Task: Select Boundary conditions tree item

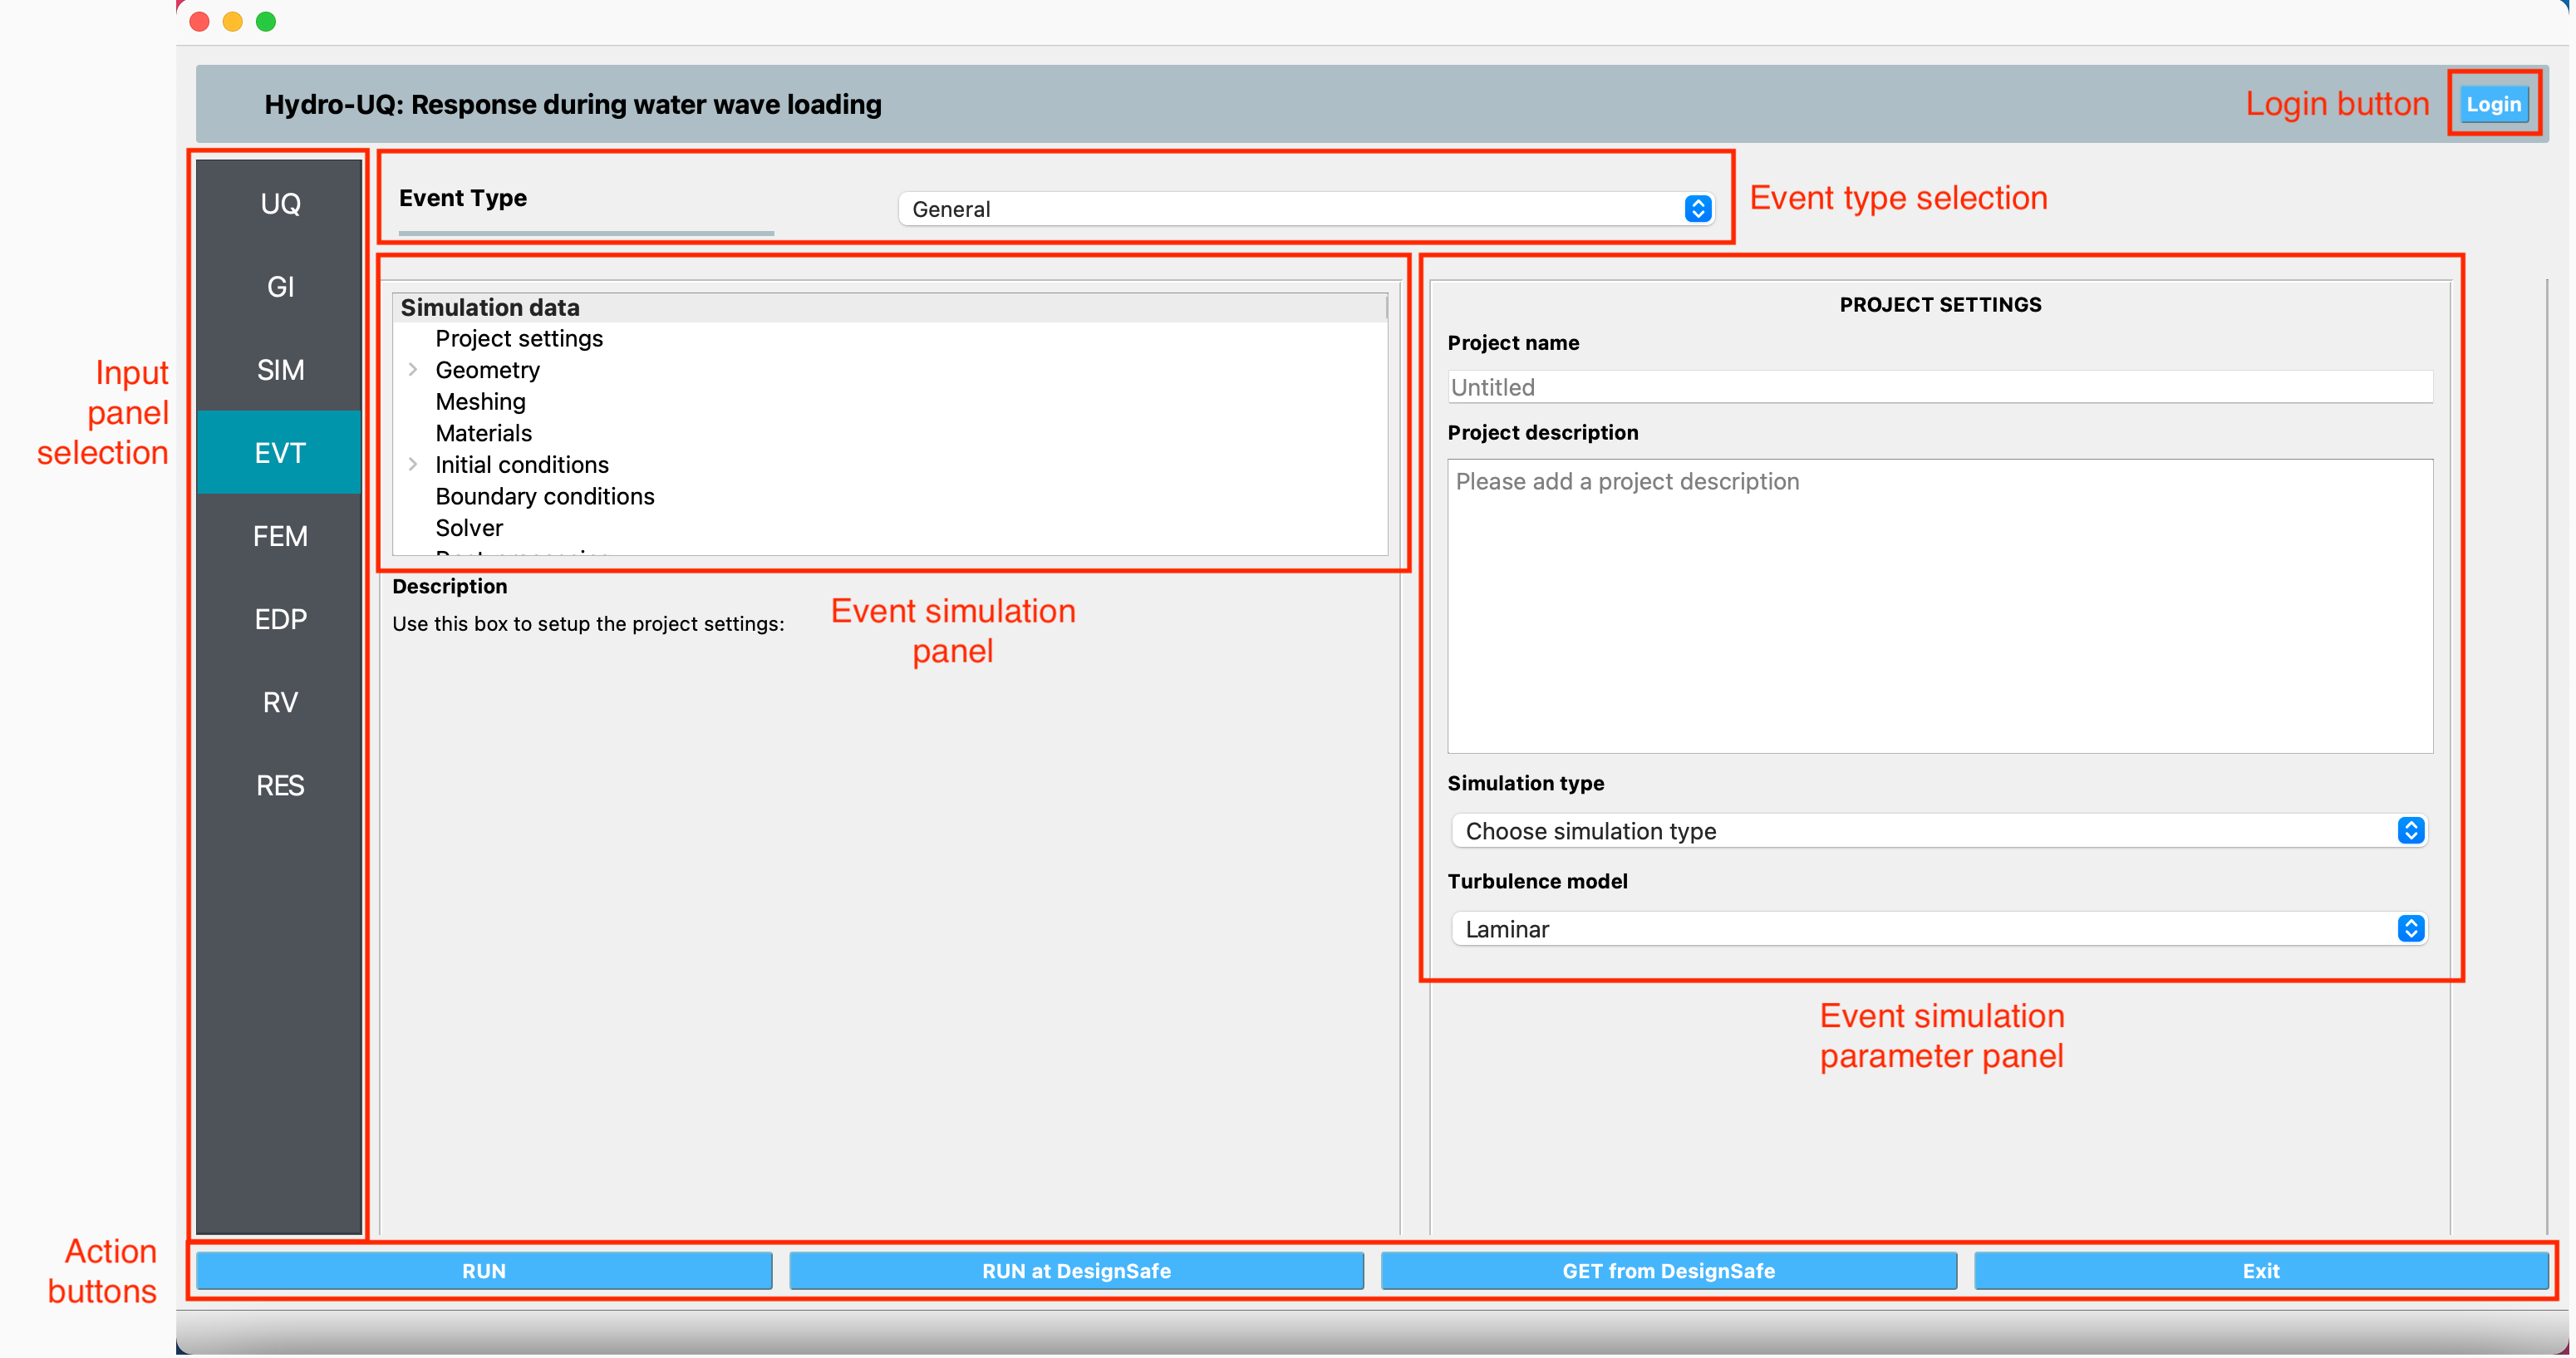Action: coord(543,496)
